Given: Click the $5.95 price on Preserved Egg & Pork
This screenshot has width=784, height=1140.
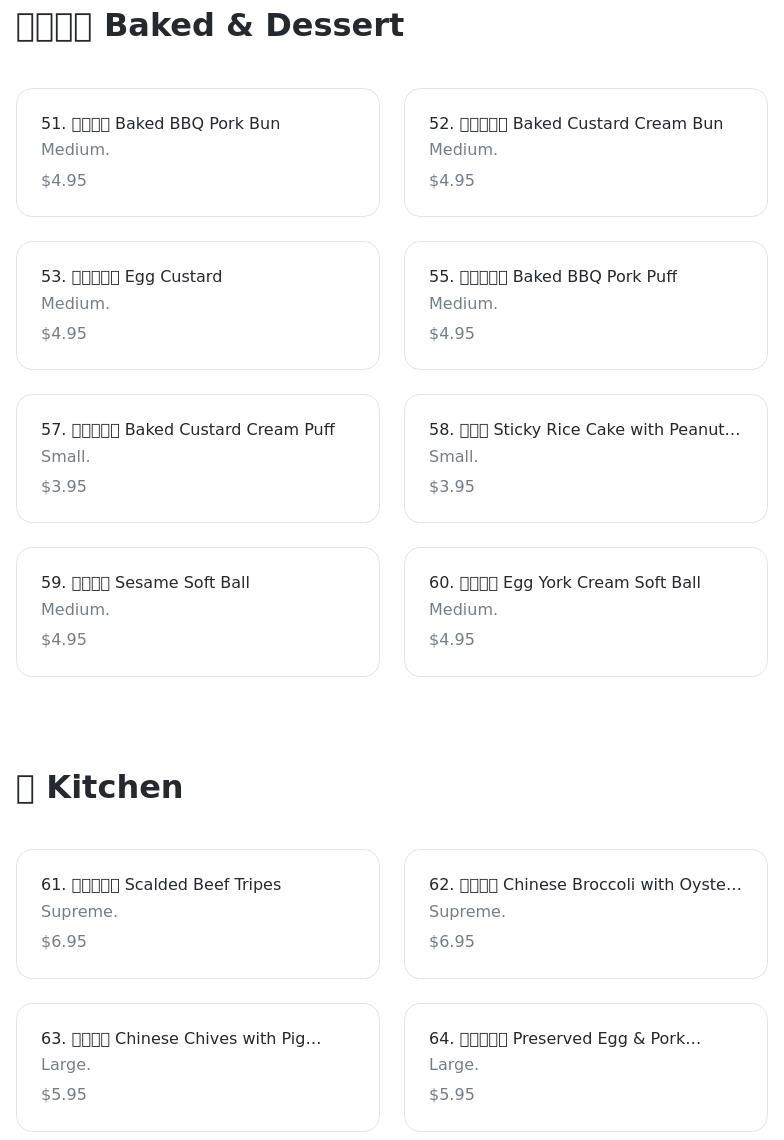Looking at the screenshot, I should point(452,1095).
